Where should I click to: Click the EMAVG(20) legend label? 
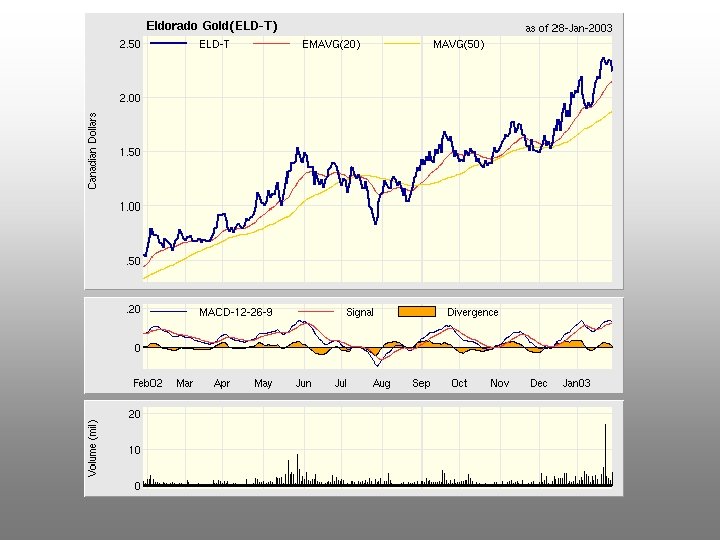pos(331,45)
